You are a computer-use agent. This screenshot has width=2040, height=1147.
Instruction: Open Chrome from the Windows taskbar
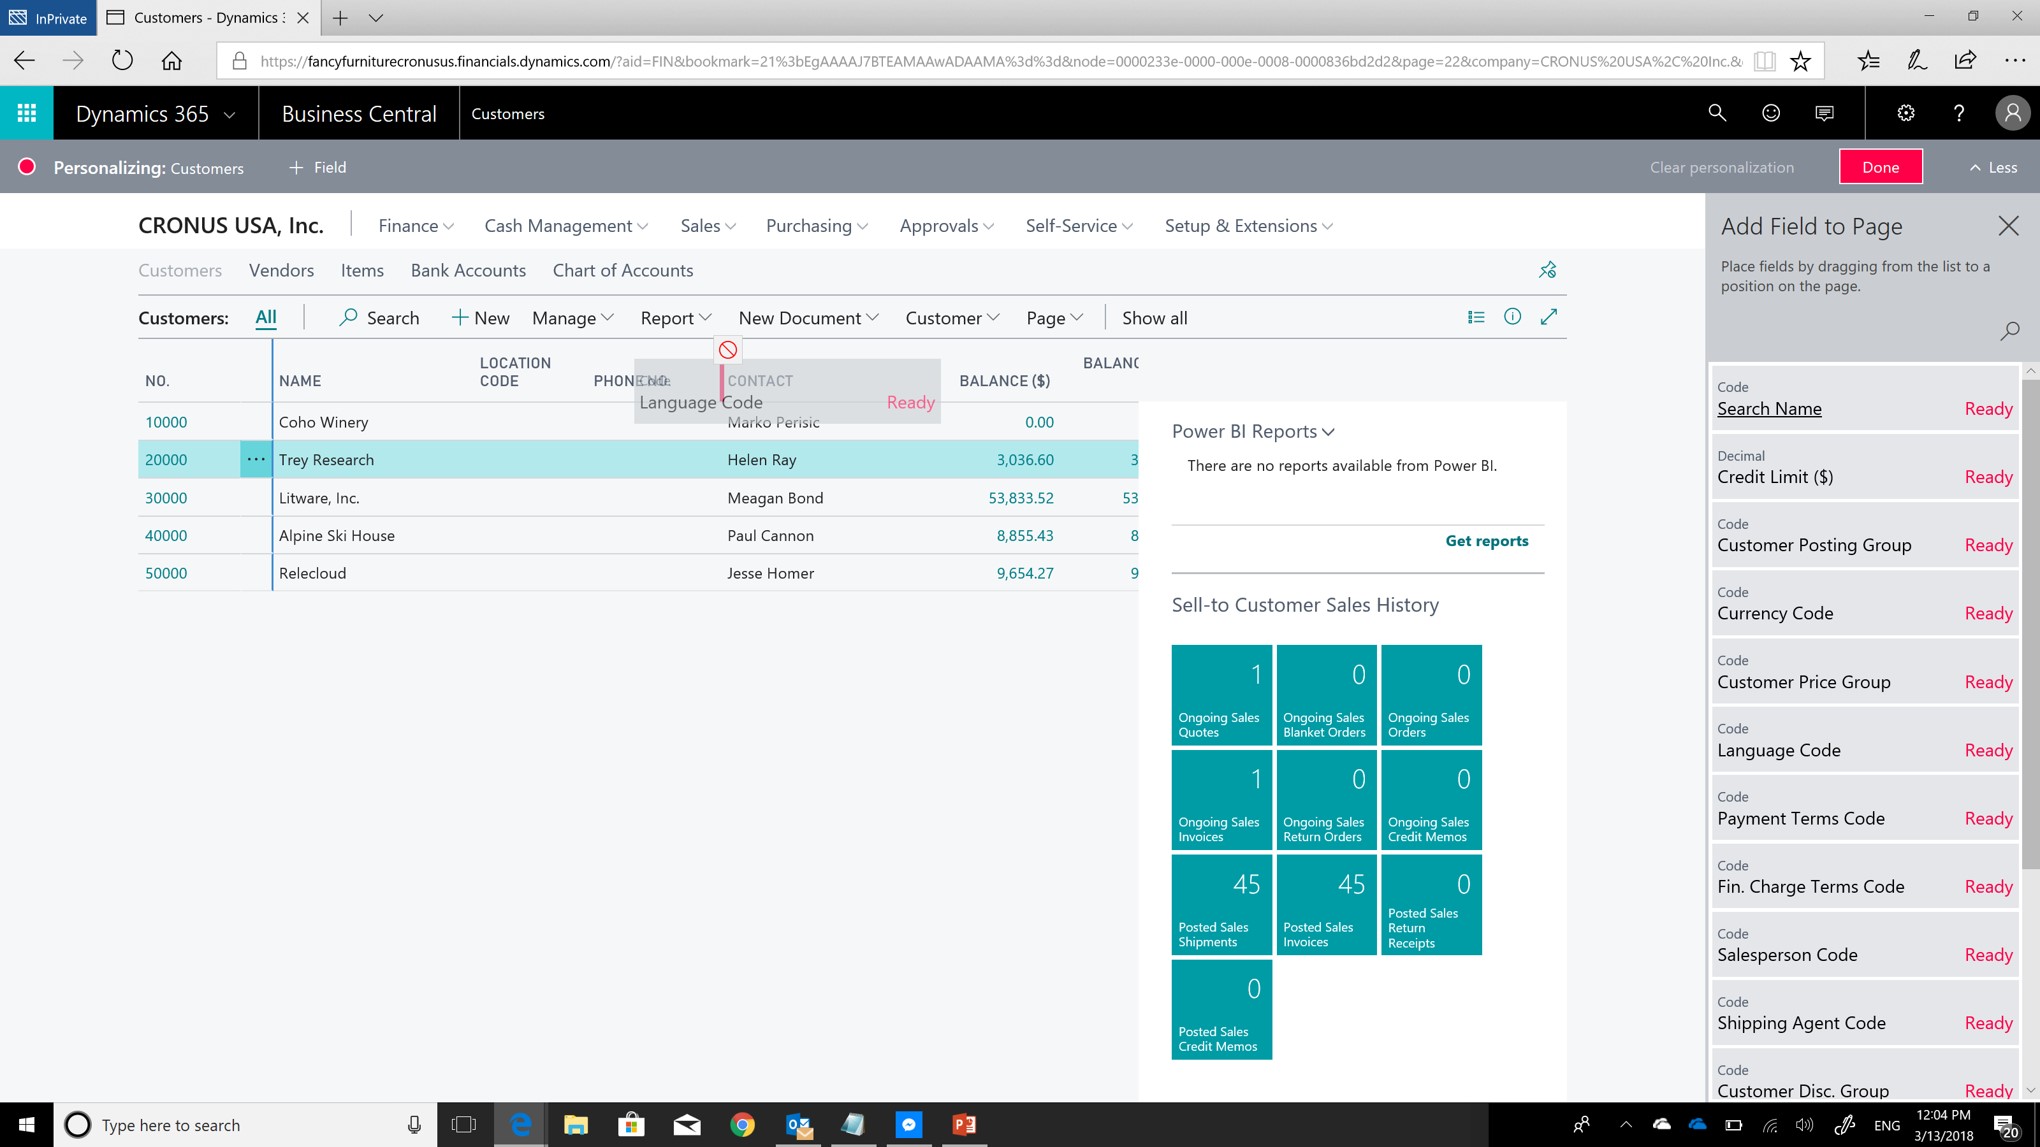click(x=742, y=1125)
